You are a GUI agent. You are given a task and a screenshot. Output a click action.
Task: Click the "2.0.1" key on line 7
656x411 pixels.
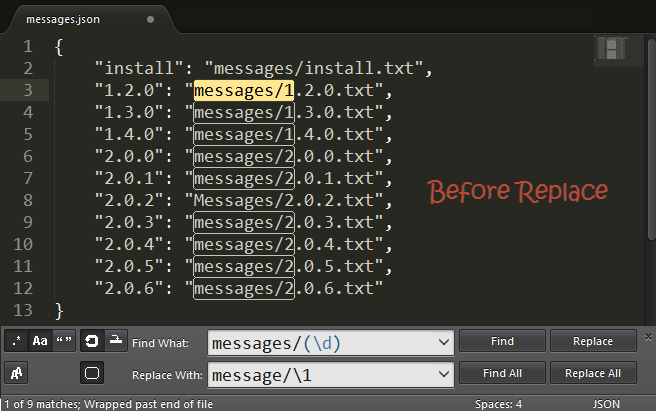[129, 179]
